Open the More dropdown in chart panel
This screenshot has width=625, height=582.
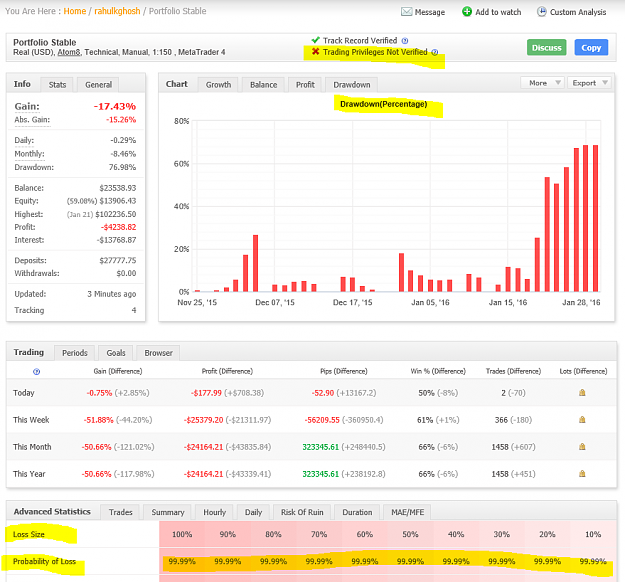tap(542, 83)
